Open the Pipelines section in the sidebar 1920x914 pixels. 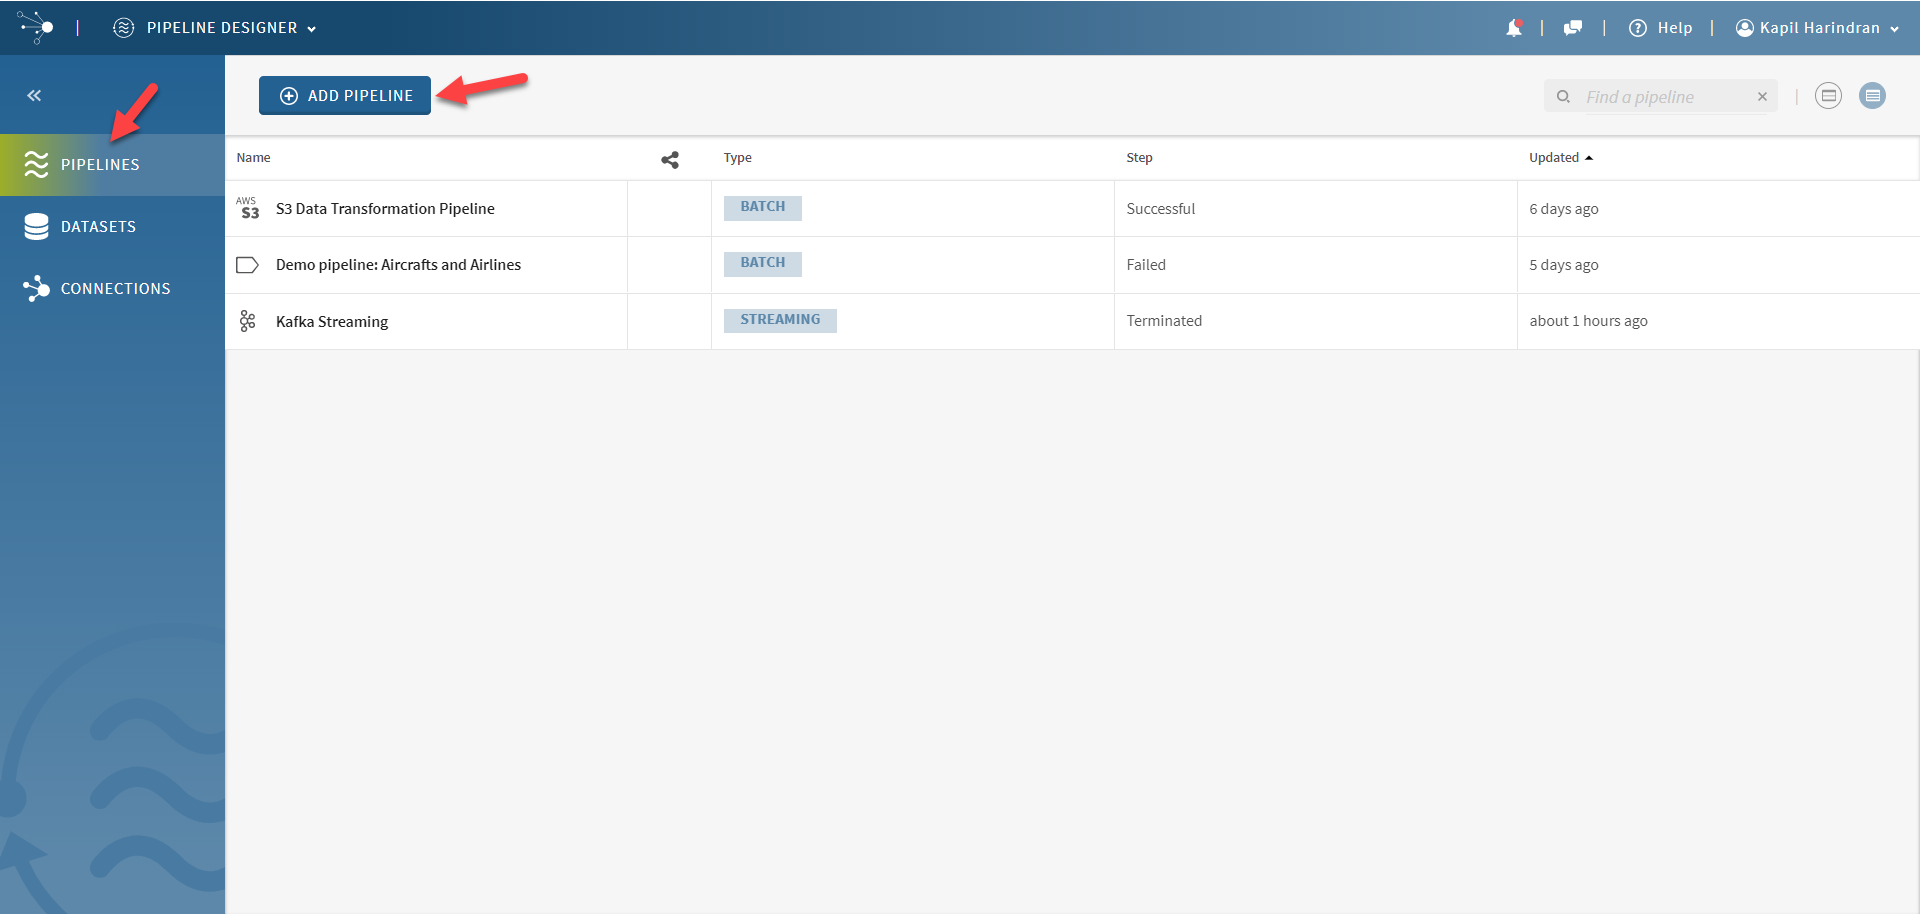(x=99, y=164)
